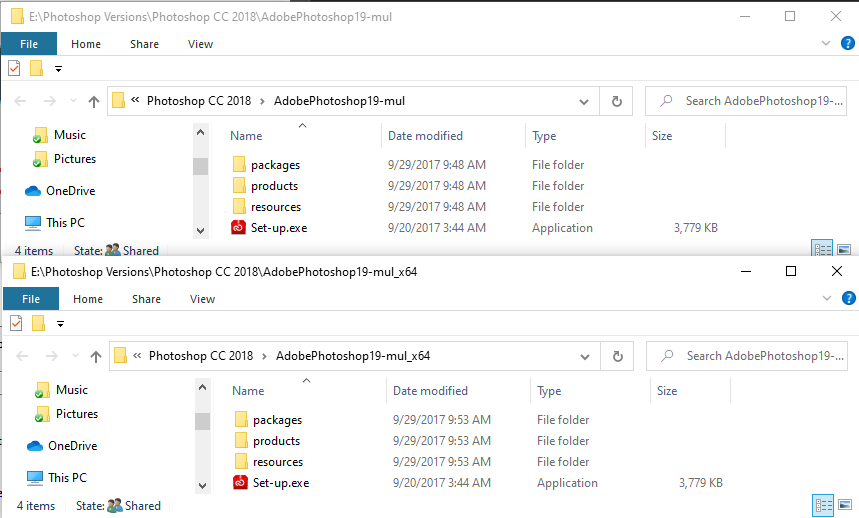Click the Up arrow in the top window
This screenshot has width=859, height=518.
(x=94, y=101)
